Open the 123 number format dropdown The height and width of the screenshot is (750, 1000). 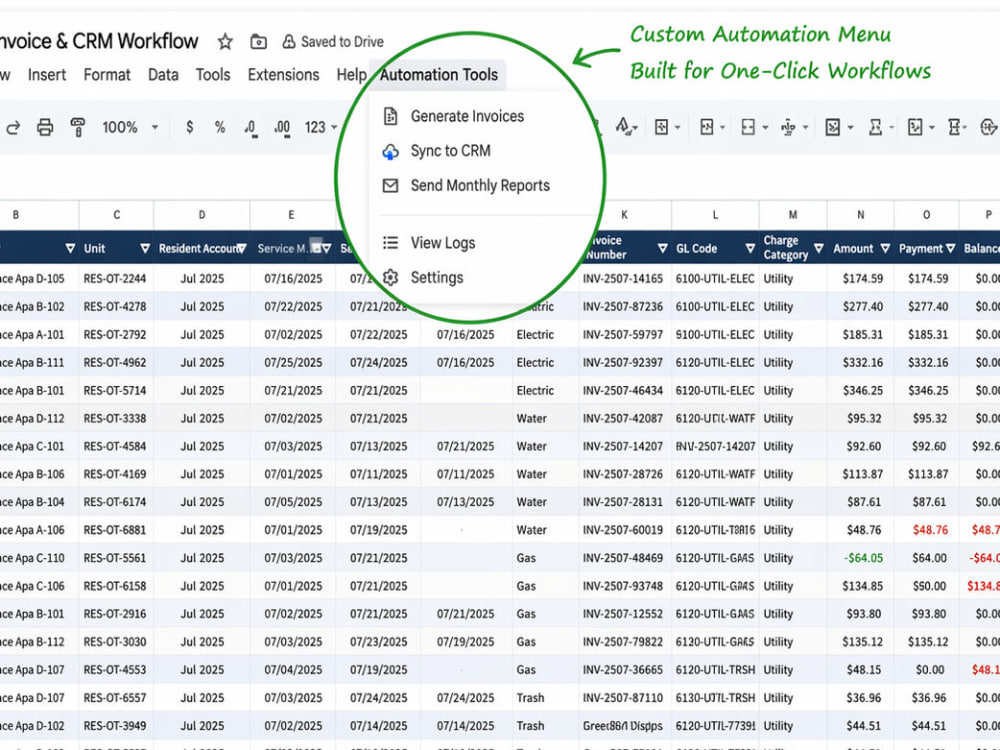[321, 128]
